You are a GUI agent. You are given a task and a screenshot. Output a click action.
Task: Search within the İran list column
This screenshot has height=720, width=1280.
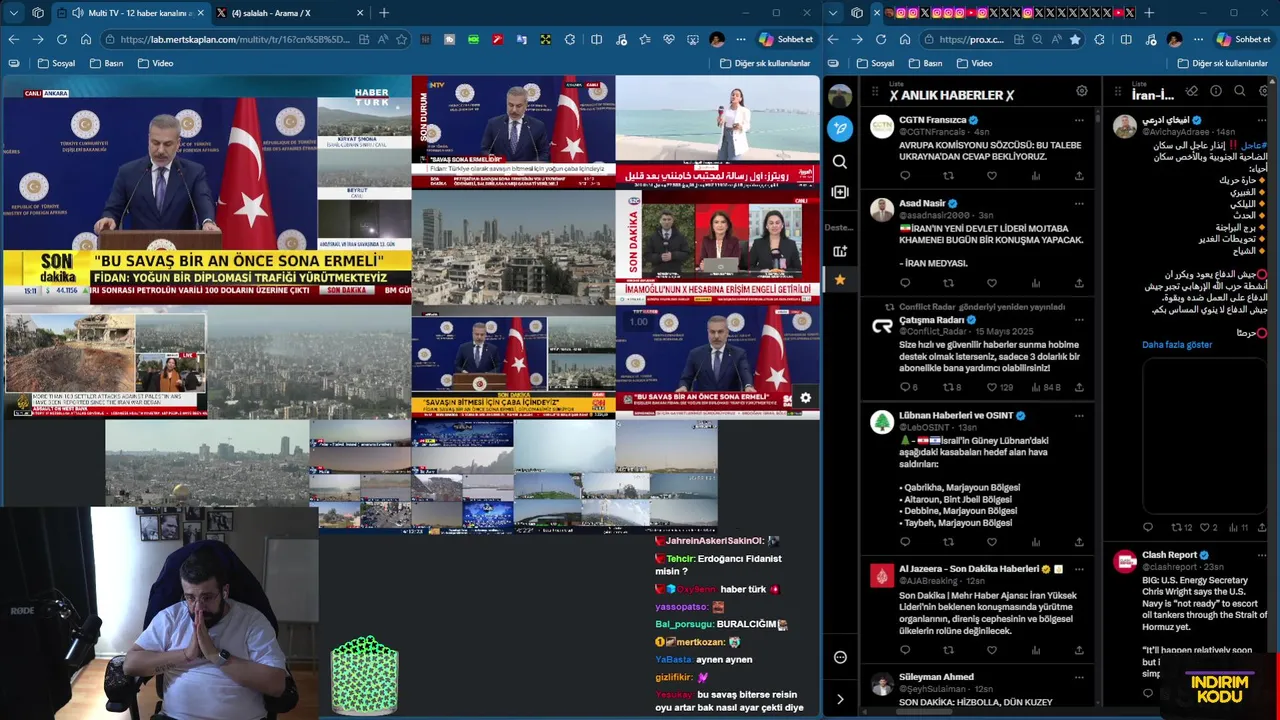pyautogui.click(x=1240, y=91)
